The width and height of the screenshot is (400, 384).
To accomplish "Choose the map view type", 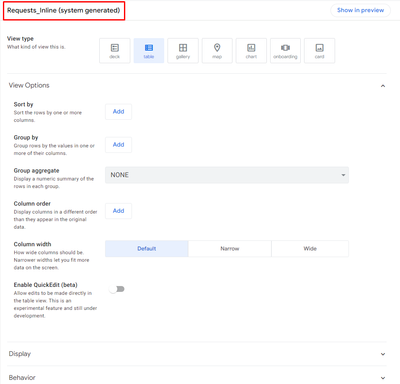I will tap(217, 51).
